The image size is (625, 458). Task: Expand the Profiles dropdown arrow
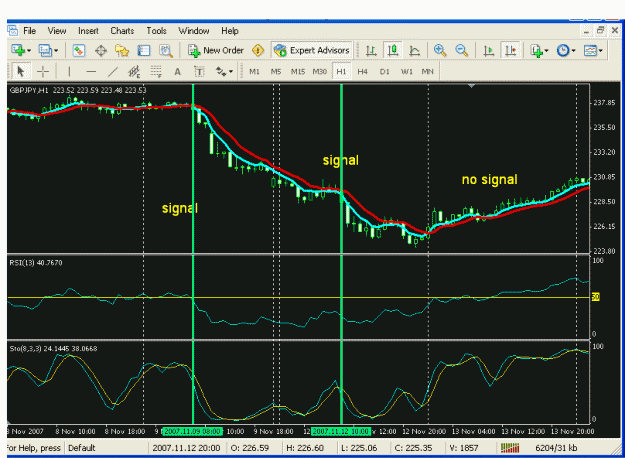[56, 51]
